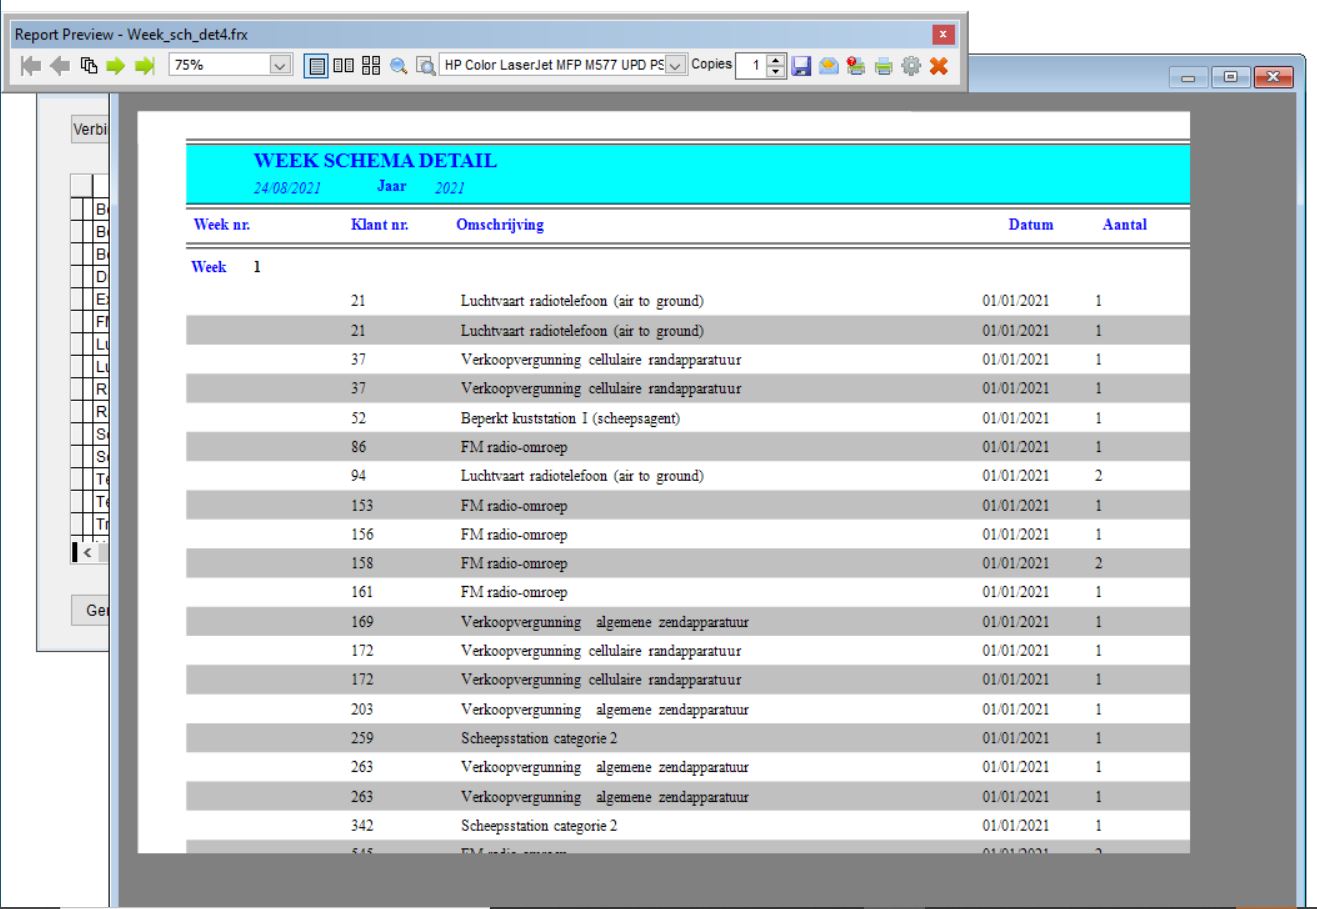Click klant nr. 169
Image resolution: width=1317 pixels, height=909 pixels.
[x=362, y=622]
